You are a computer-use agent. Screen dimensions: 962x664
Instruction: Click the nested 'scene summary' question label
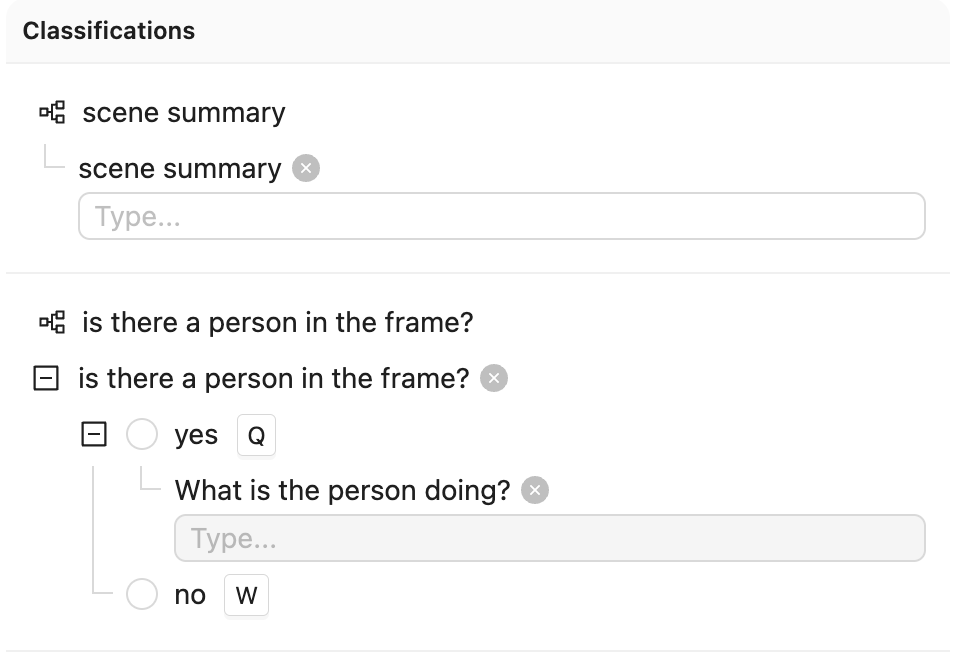[x=180, y=169]
